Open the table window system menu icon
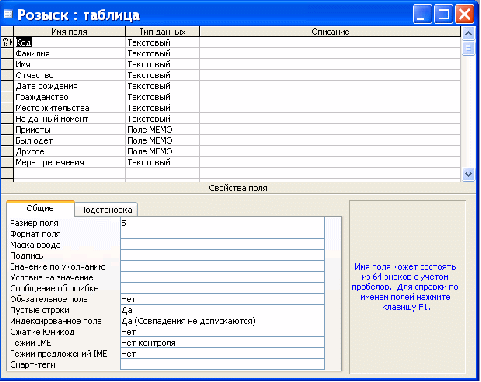Screen dimensions: 481x382 click(x=8, y=14)
